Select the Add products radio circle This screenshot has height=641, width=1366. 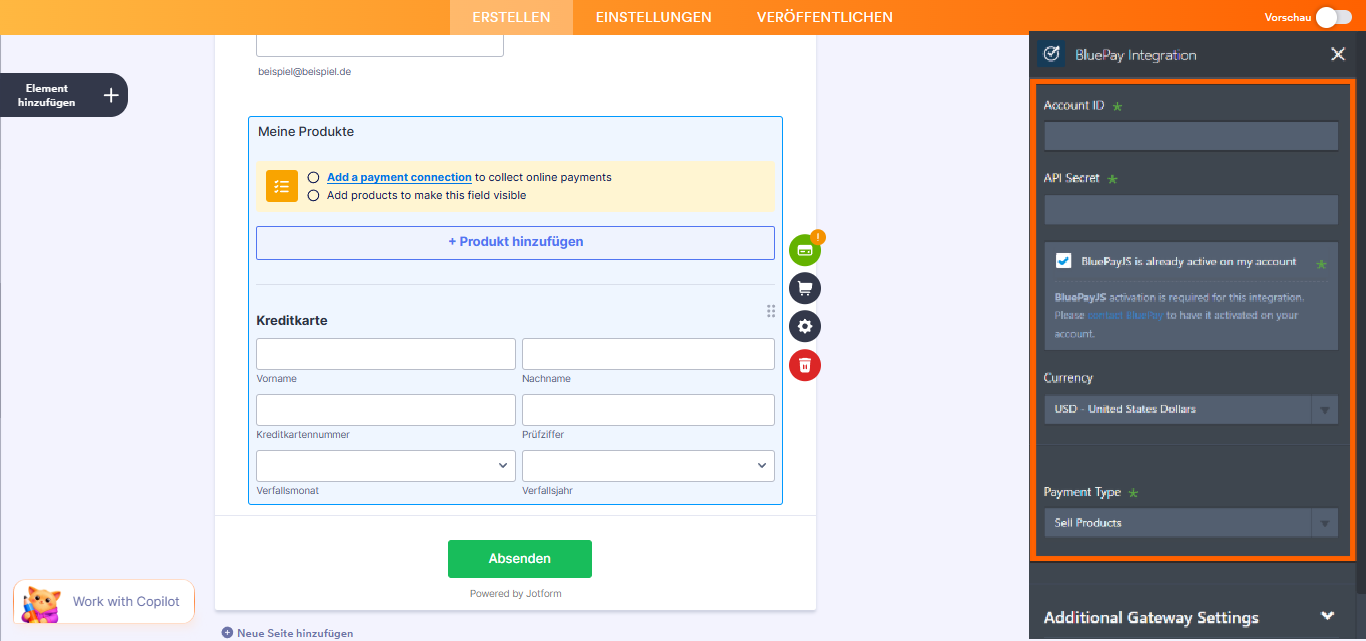(x=314, y=196)
